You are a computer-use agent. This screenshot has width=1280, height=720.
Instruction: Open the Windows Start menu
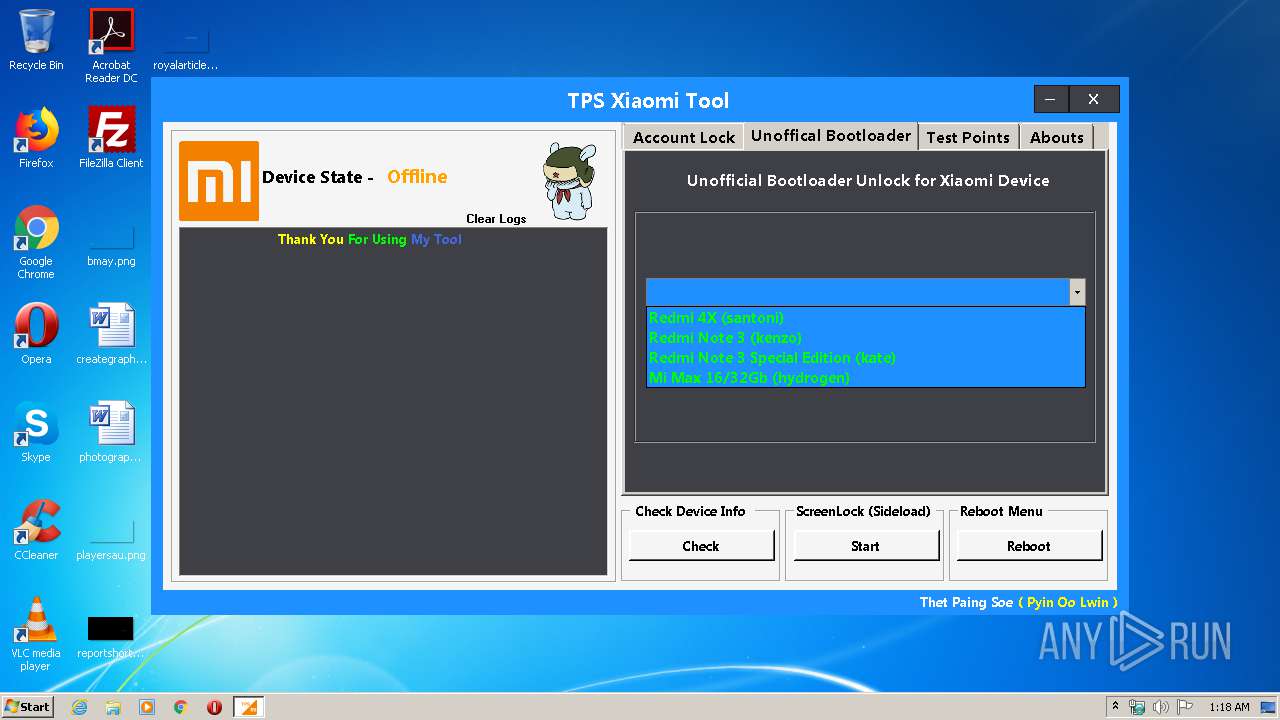(x=28, y=707)
